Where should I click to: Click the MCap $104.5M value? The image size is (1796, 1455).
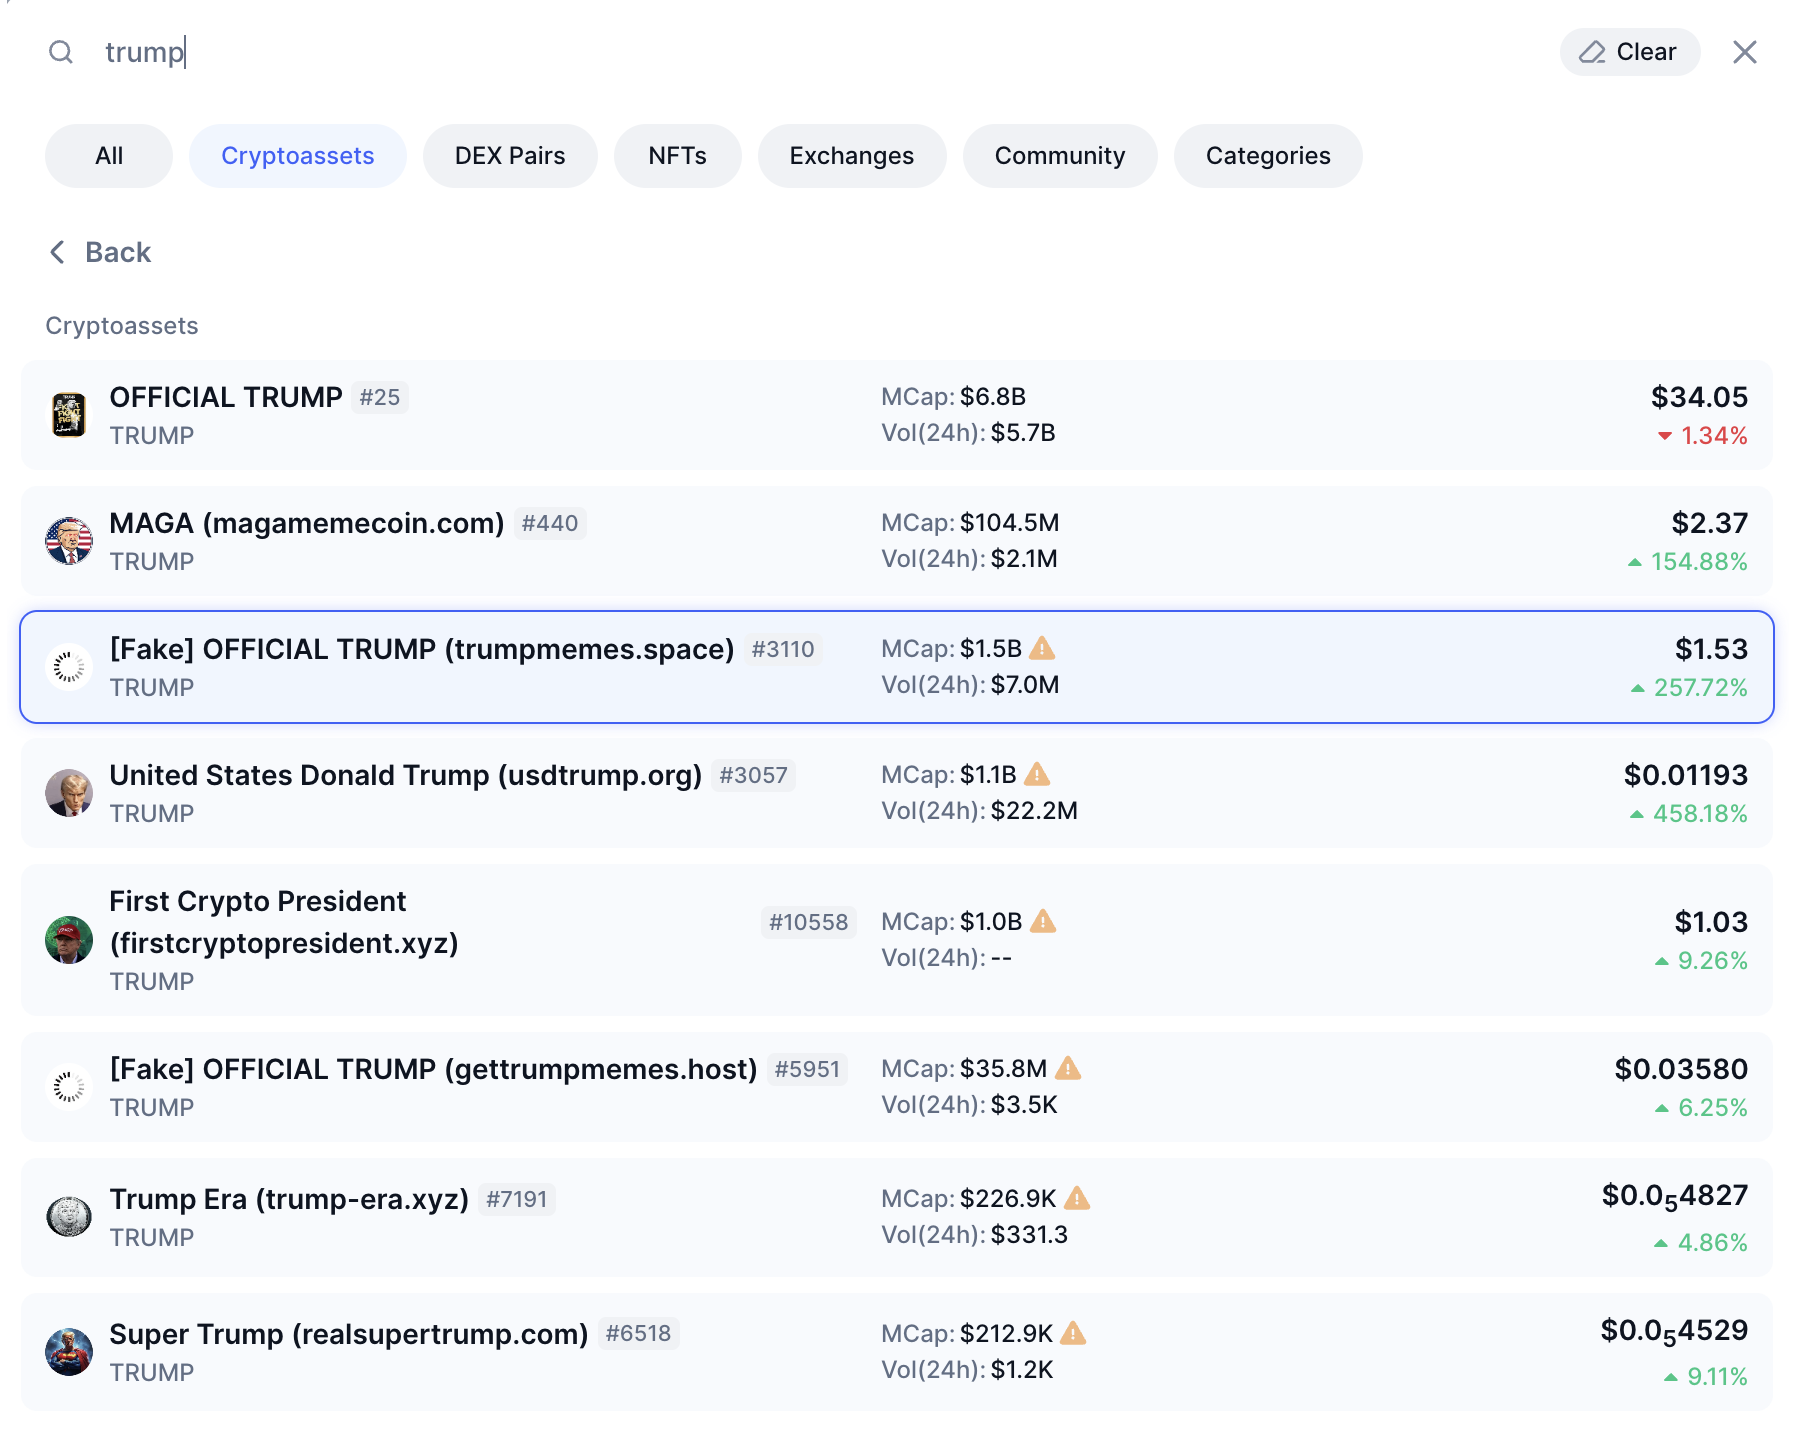coord(1010,523)
